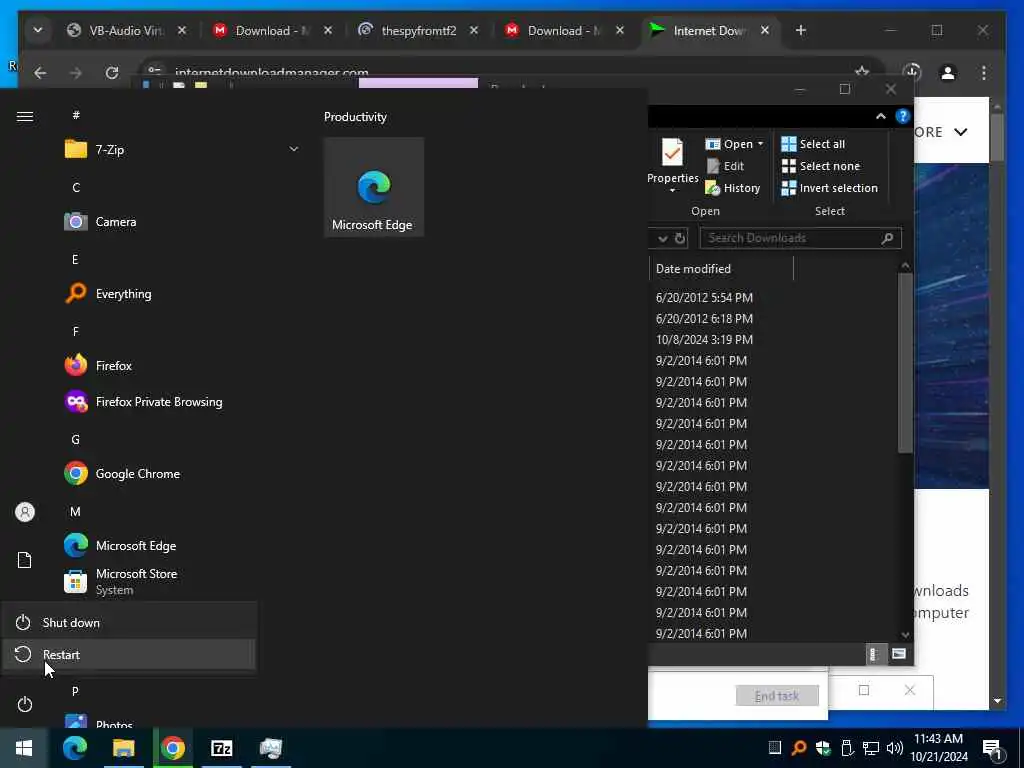Click End task in Task Manager
The image size is (1024, 768).
click(777, 696)
